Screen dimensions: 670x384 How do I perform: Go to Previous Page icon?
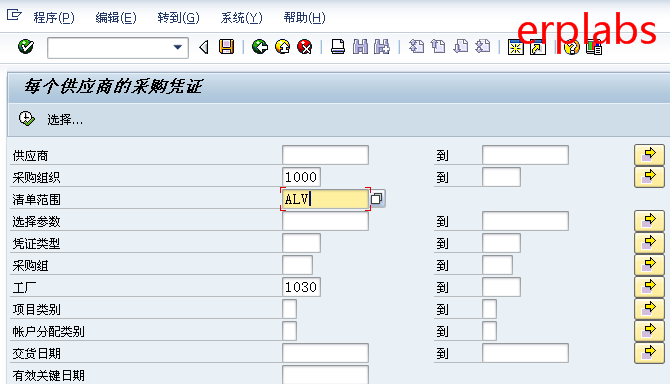click(x=438, y=47)
